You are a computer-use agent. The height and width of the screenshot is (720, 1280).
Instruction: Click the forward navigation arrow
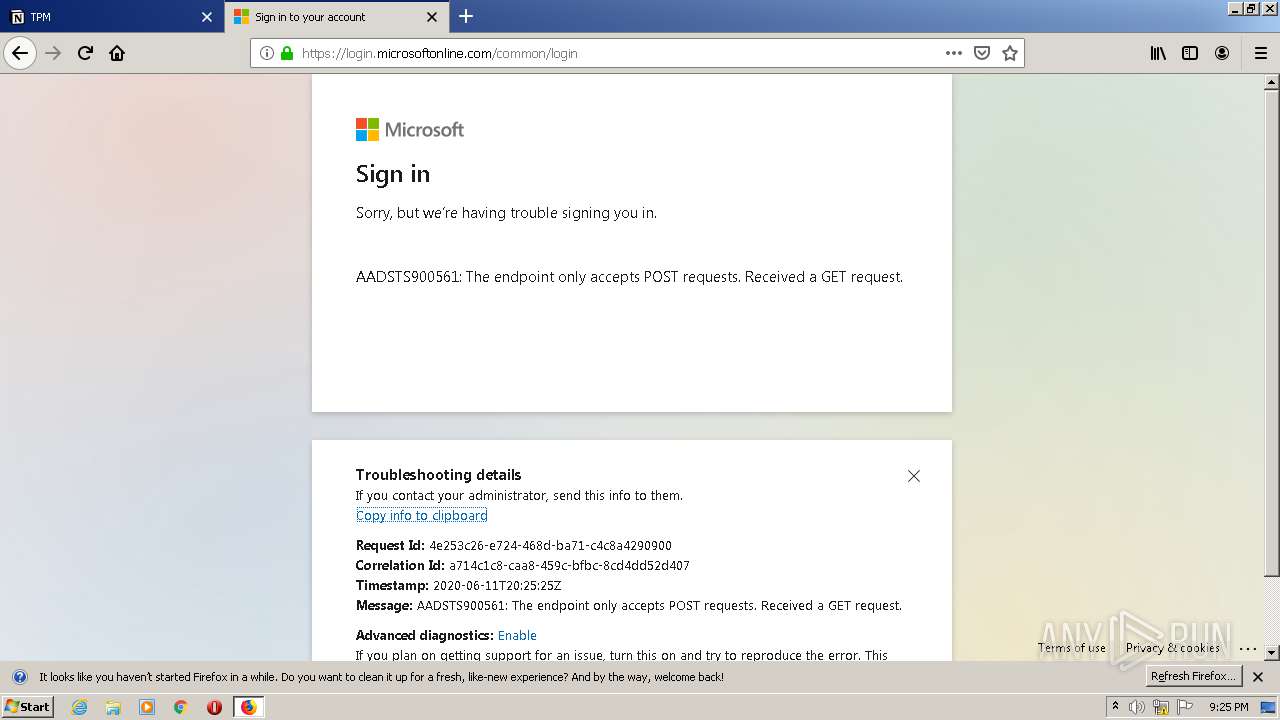point(54,53)
